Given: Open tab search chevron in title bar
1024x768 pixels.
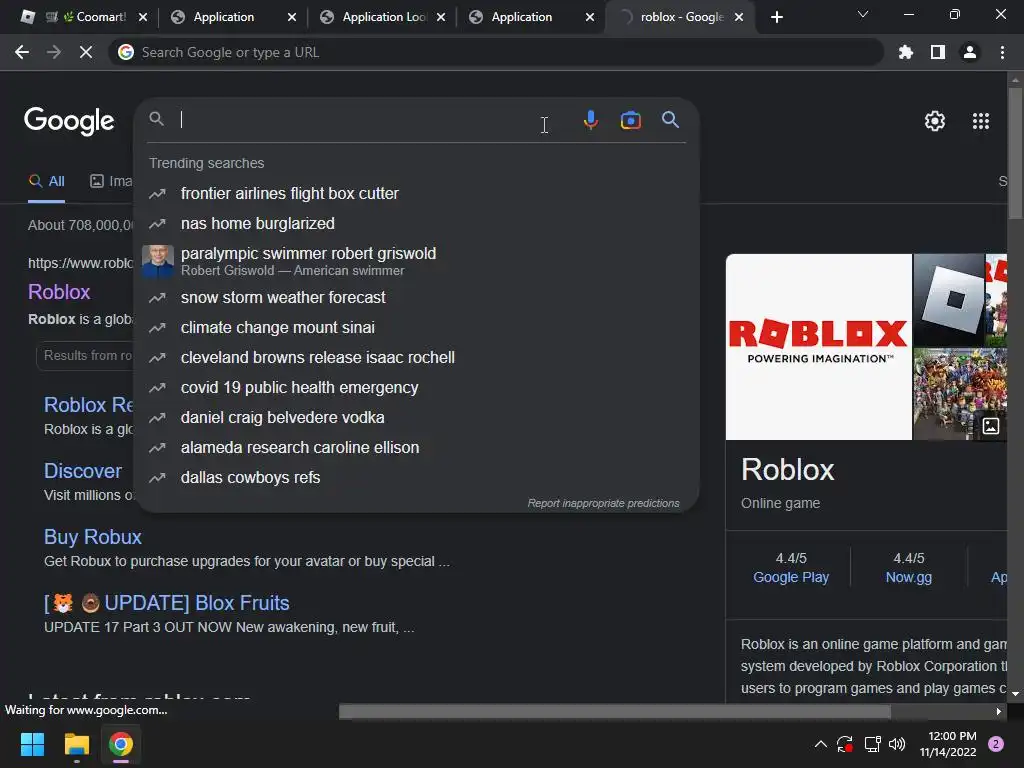Looking at the screenshot, I should 863,14.
